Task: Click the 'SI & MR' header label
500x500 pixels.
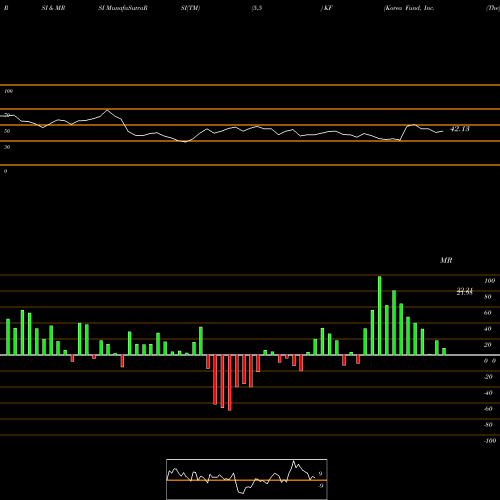Action: point(53,8)
